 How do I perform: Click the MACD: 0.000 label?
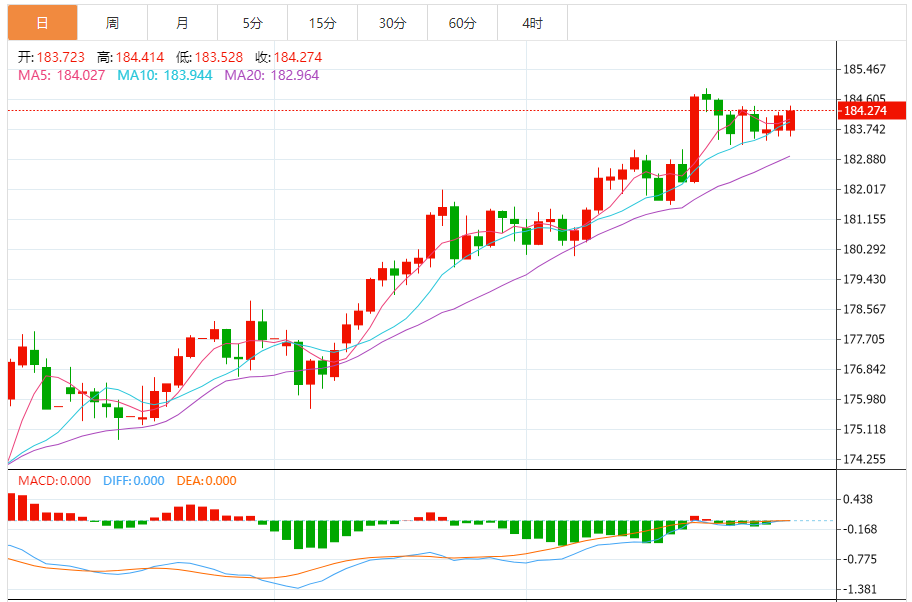55,481
